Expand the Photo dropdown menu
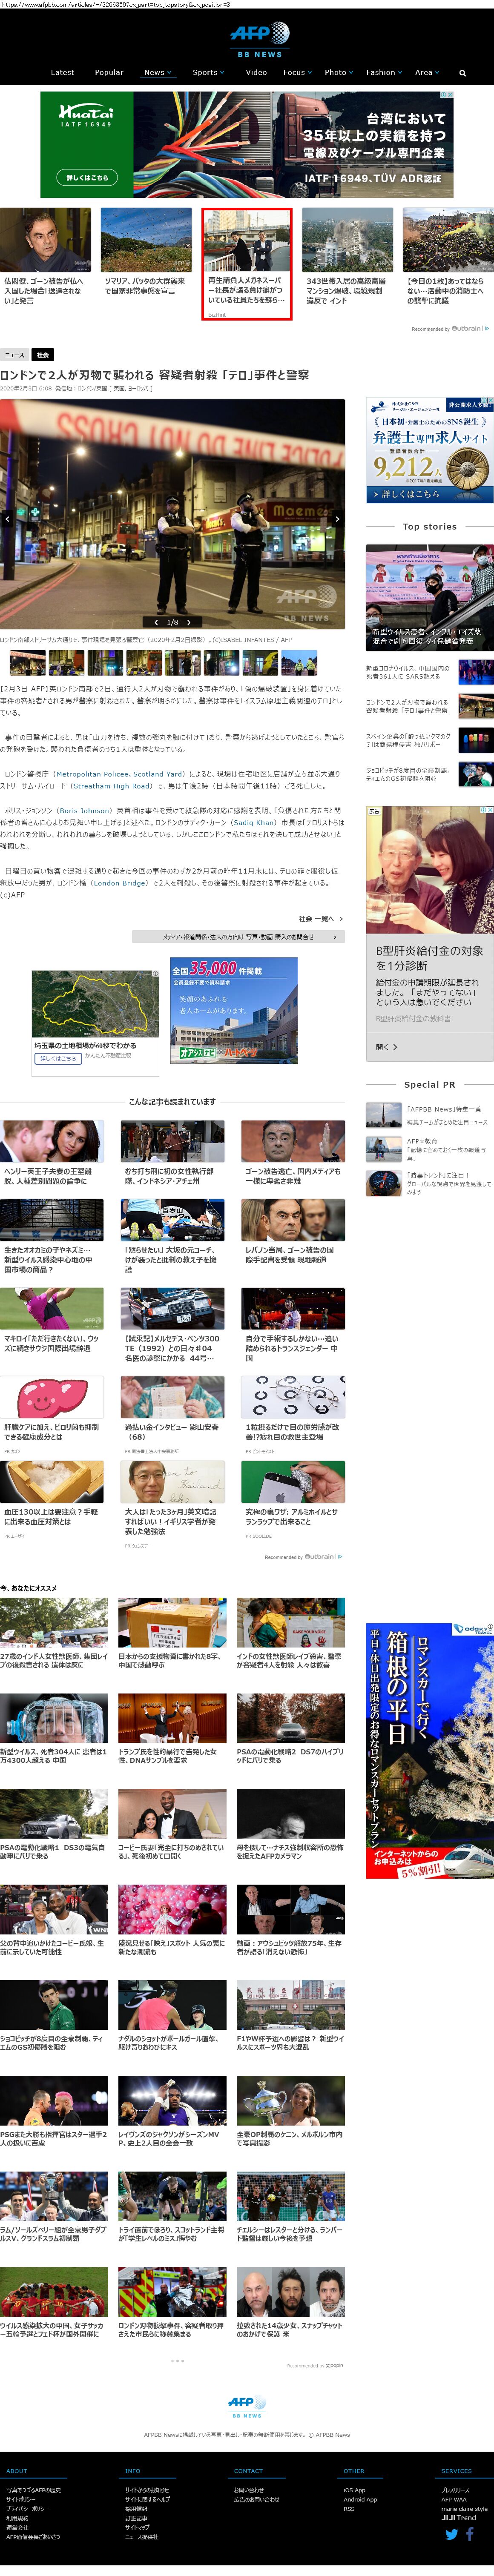Screen dimensions: 494x2576 click(338, 72)
